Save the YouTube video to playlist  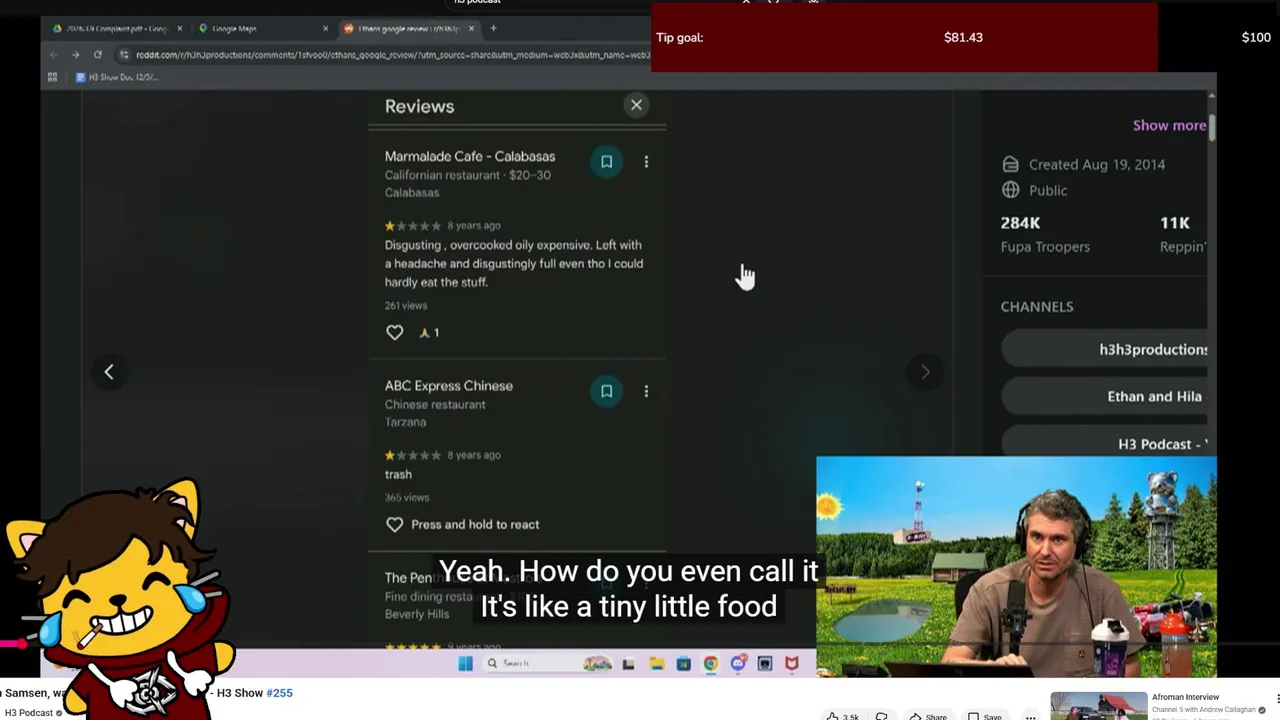[x=985, y=716]
